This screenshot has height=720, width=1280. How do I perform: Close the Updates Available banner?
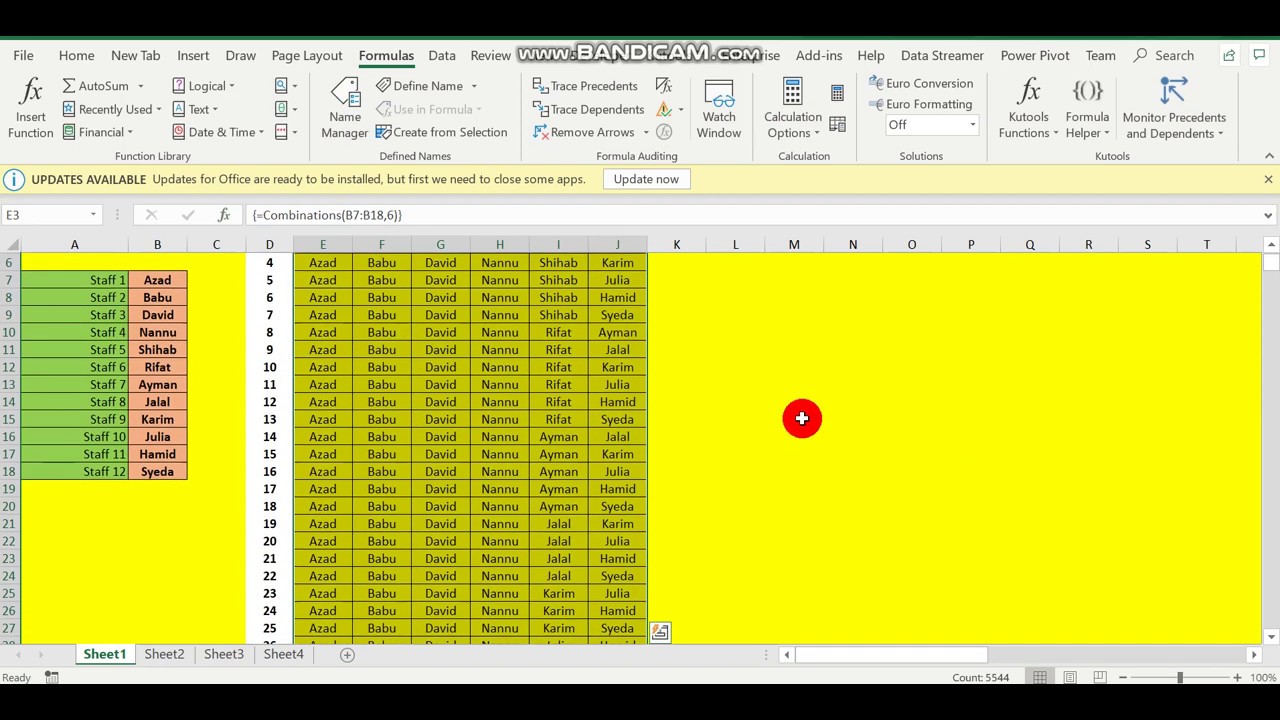(x=1268, y=179)
